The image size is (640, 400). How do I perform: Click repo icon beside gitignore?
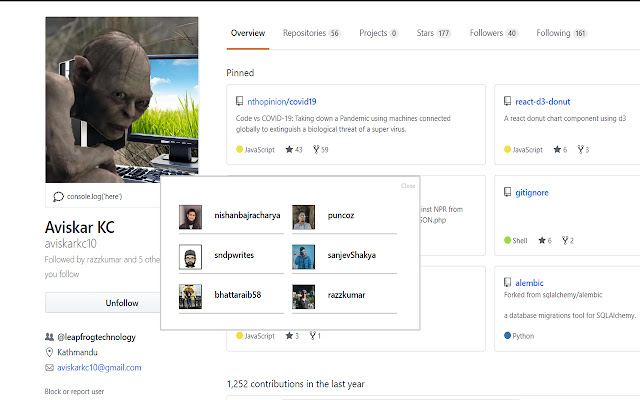pos(507,192)
